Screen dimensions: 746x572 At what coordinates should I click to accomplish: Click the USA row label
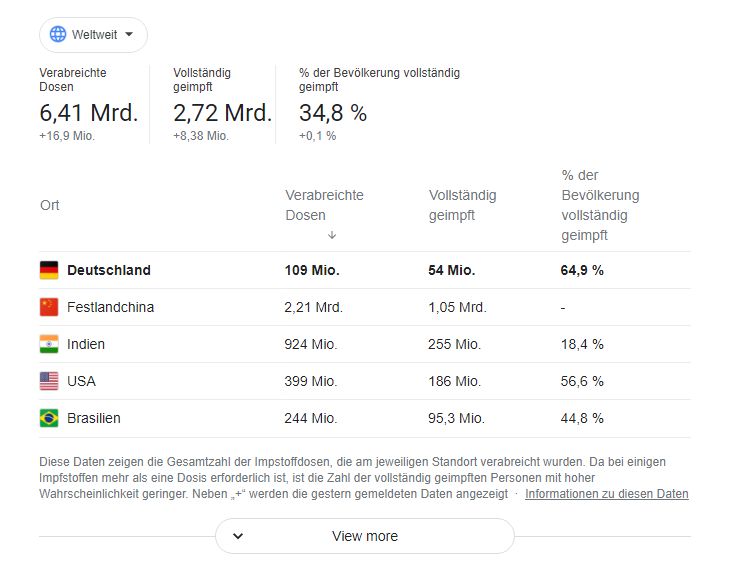pos(82,381)
